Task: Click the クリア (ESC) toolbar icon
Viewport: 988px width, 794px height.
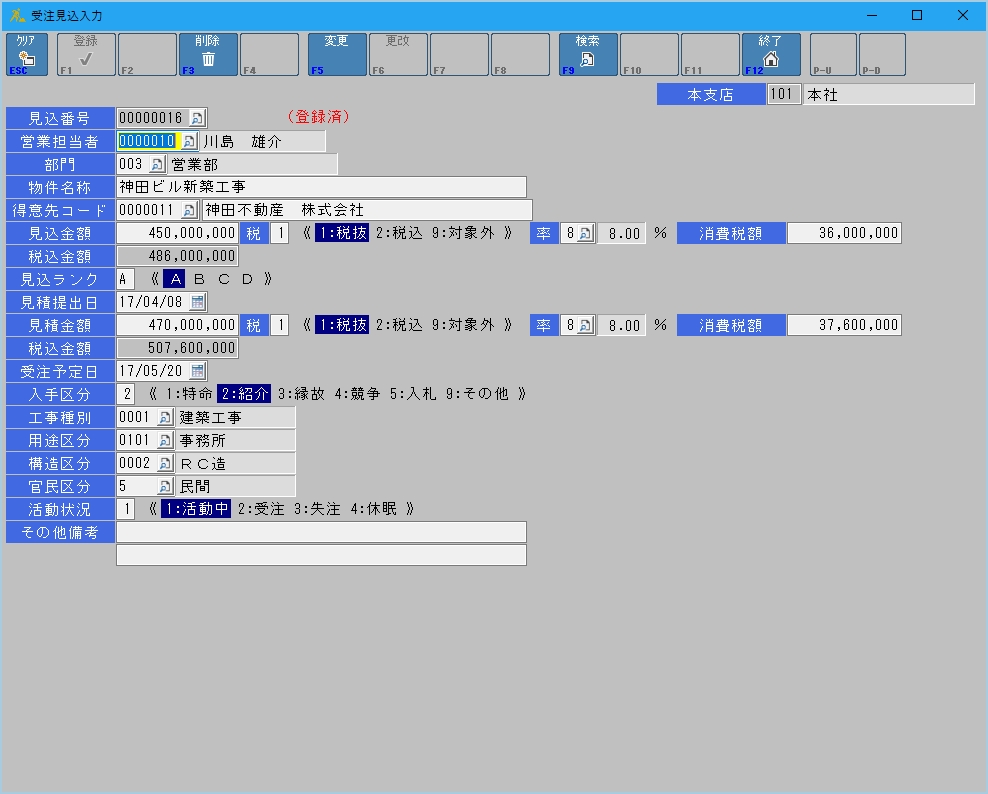Action: [26, 55]
